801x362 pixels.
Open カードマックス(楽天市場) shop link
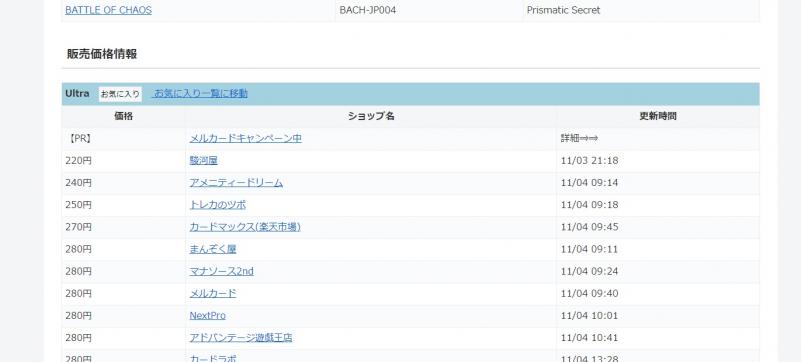click(245, 227)
